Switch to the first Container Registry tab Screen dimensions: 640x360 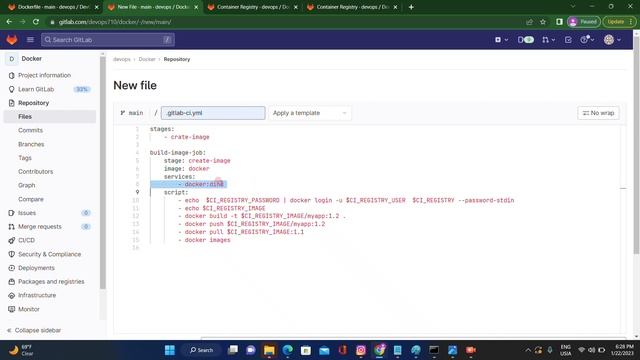pos(252,7)
